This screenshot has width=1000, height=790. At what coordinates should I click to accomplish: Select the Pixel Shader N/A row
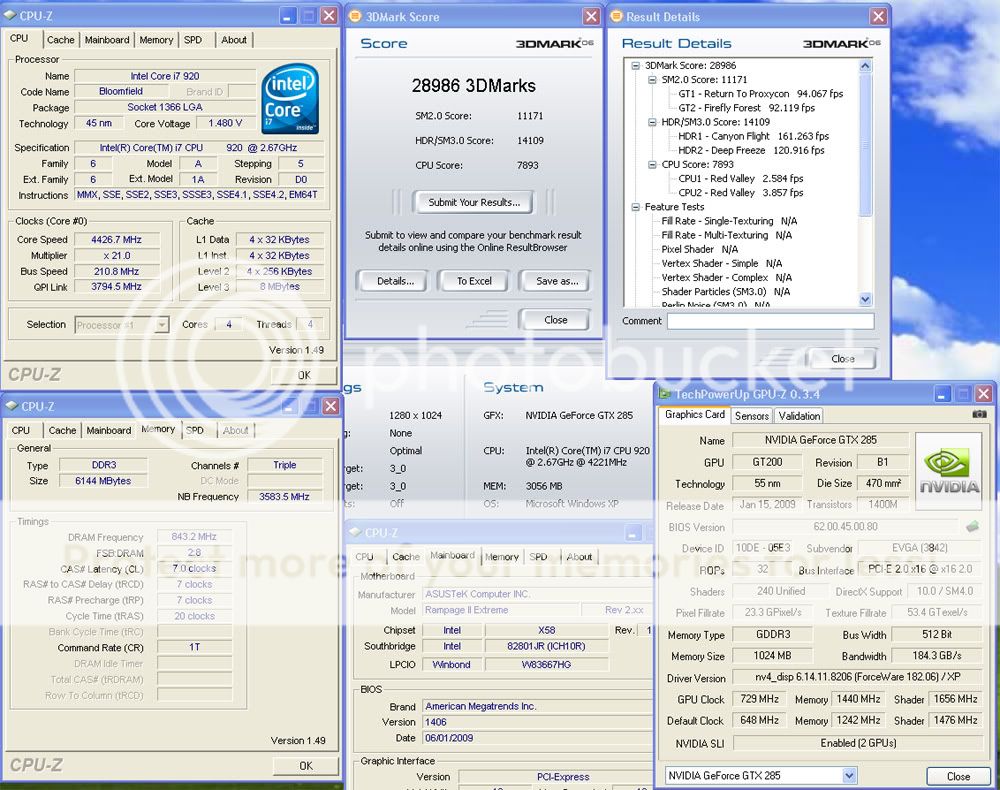point(699,249)
